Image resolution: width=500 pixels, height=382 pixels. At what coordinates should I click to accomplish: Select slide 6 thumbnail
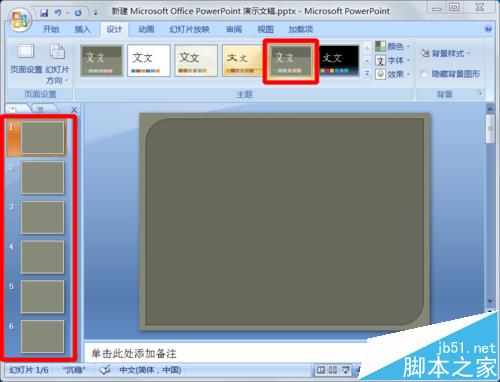point(42,336)
